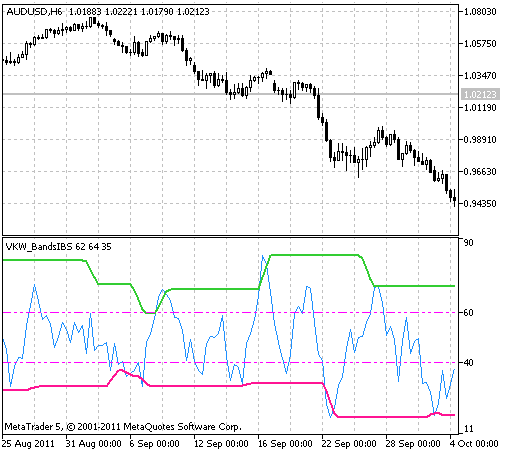Click the 1.08030 price scale label
This screenshot has width=511, height=455.
click(x=480, y=12)
